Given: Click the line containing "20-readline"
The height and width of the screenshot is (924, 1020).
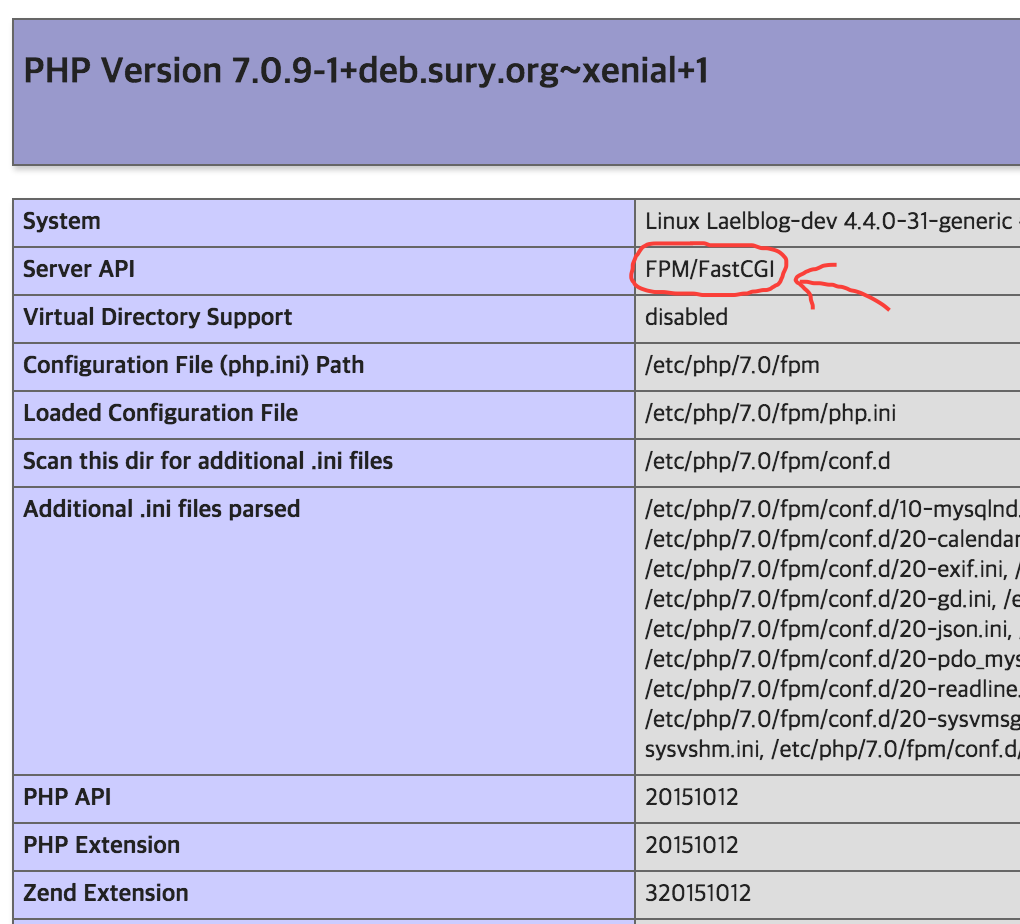Looking at the screenshot, I should click(x=832, y=689).
